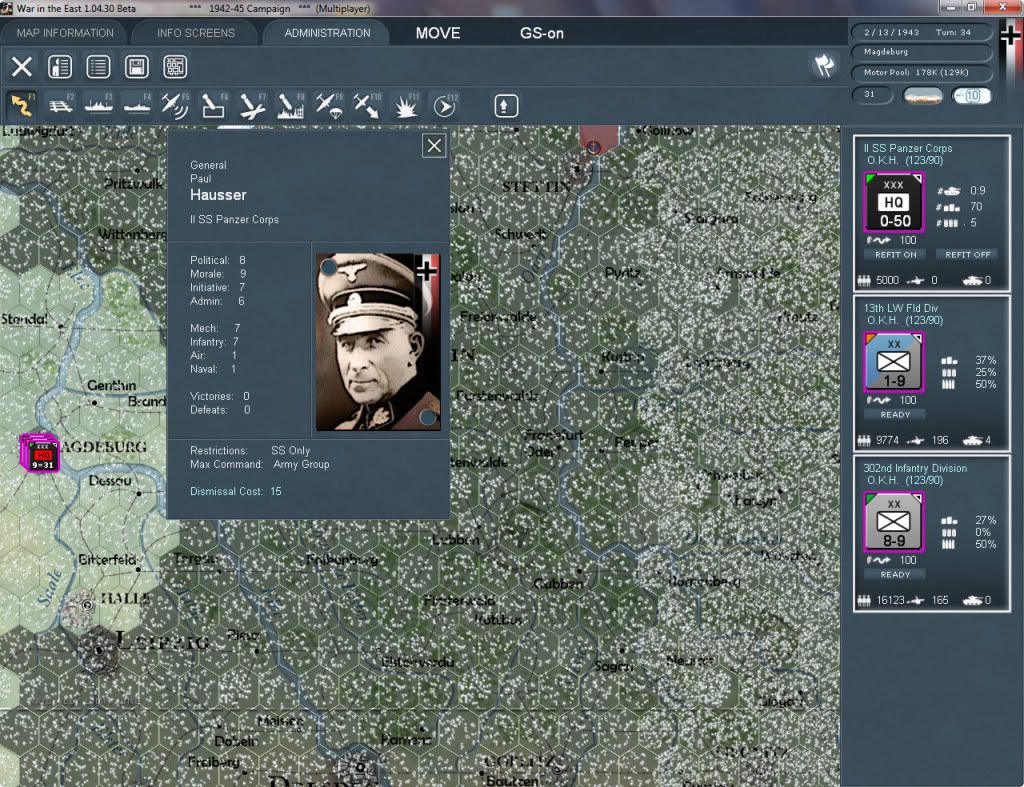Click the name Hausser in the panel
The height and width of the screenshot is (787, 1024).
point(218,195)
